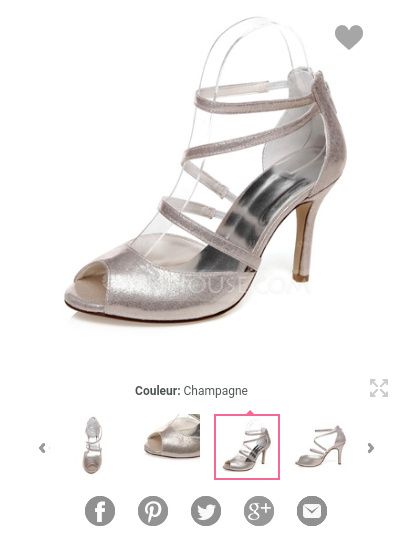Share product on Facebook
This screenshot has width=406, height=548.
pyautogui.click(x=100, y=511)
